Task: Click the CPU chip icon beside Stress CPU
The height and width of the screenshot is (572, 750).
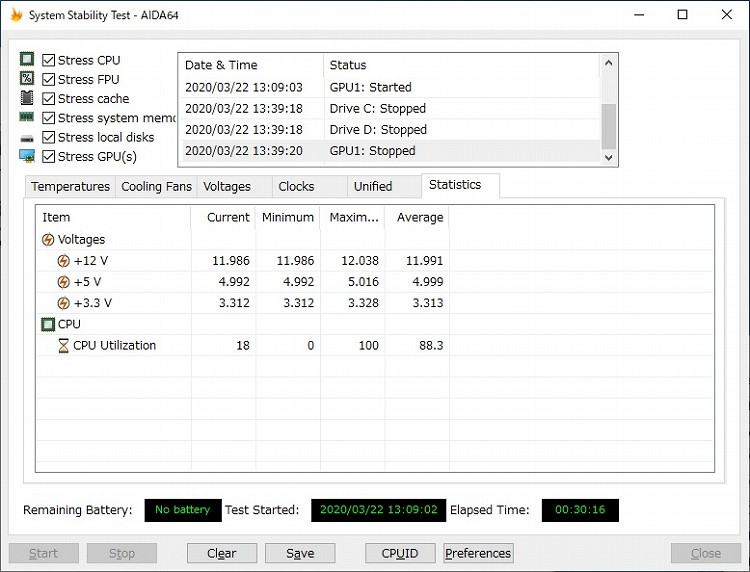Action: click(x=27, y=60)
